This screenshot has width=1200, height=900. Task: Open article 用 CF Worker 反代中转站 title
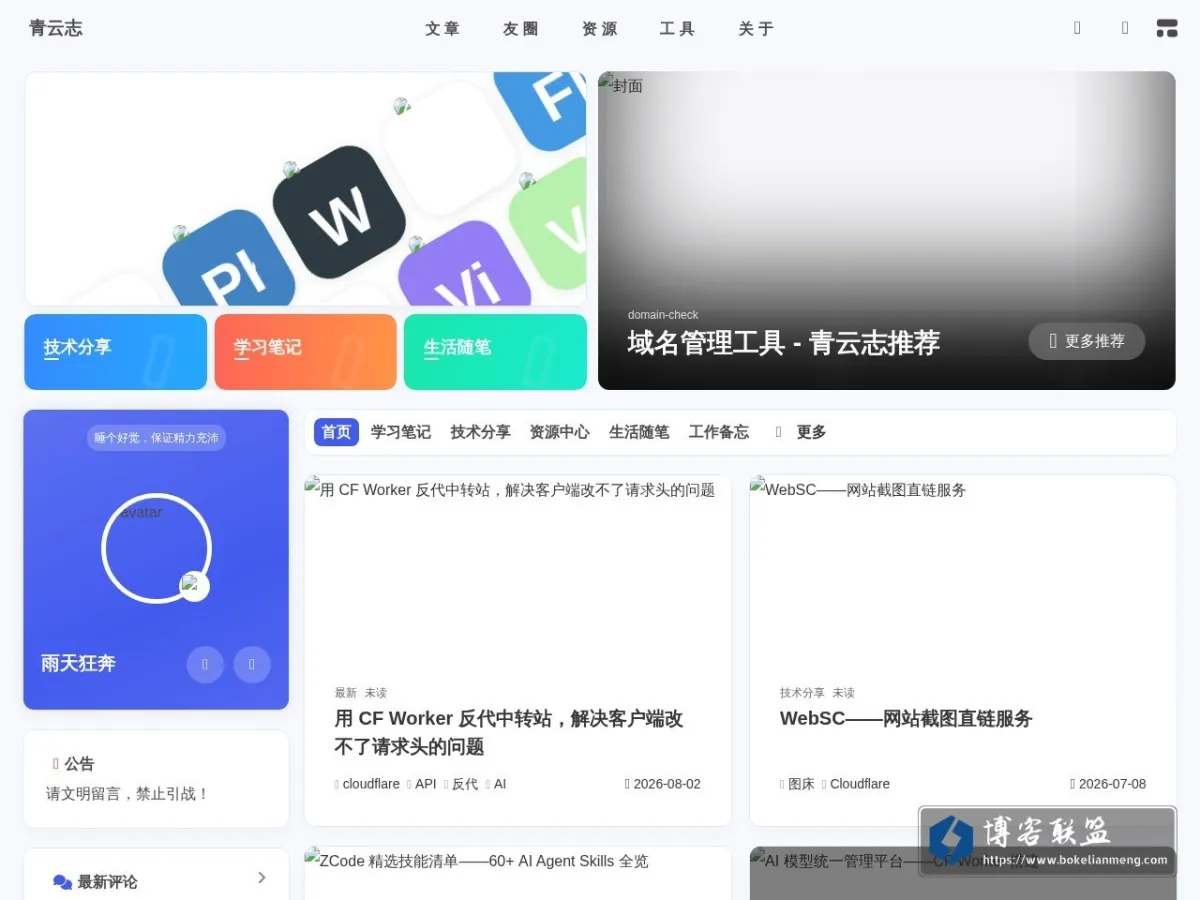[x=508, y=733]
